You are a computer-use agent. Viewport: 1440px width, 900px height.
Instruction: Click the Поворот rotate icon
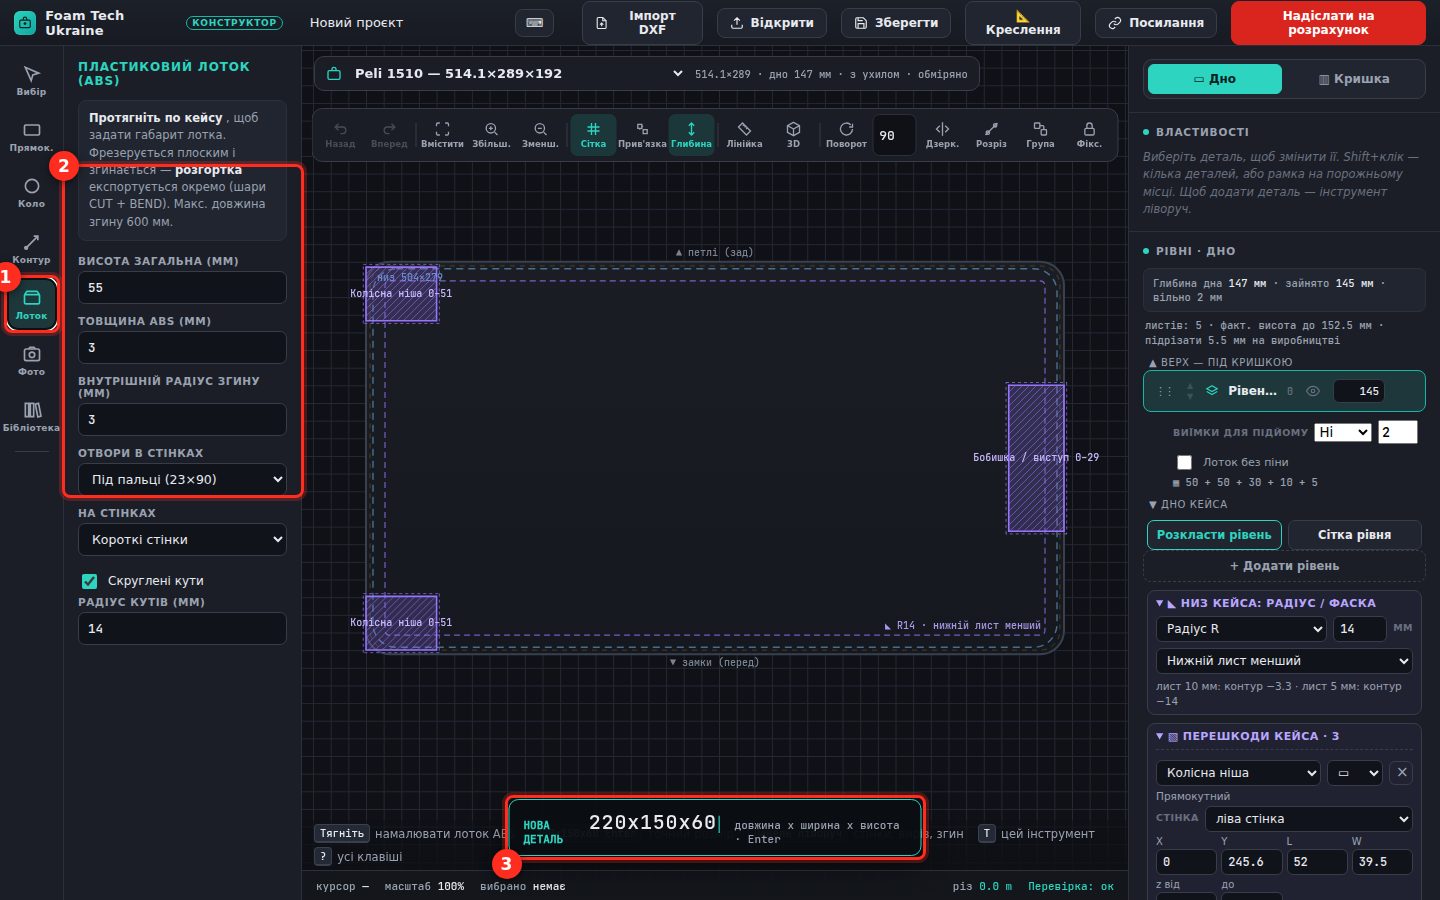pyautogui.click(x=846, y=135)
